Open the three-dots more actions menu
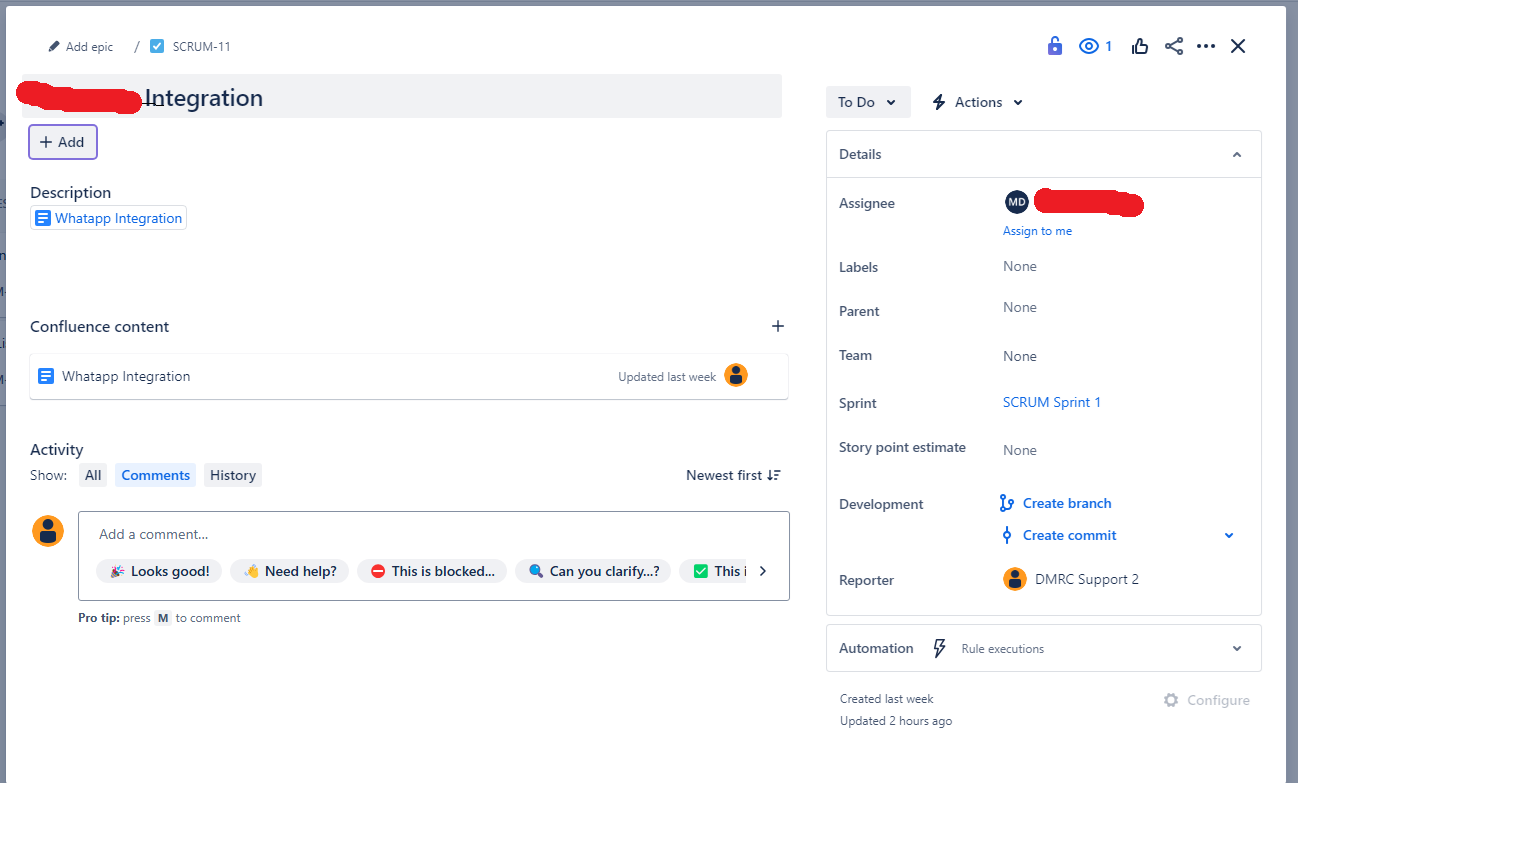Image resolution: width=1536 pixels, height=864 pixels. (1206, 46)
